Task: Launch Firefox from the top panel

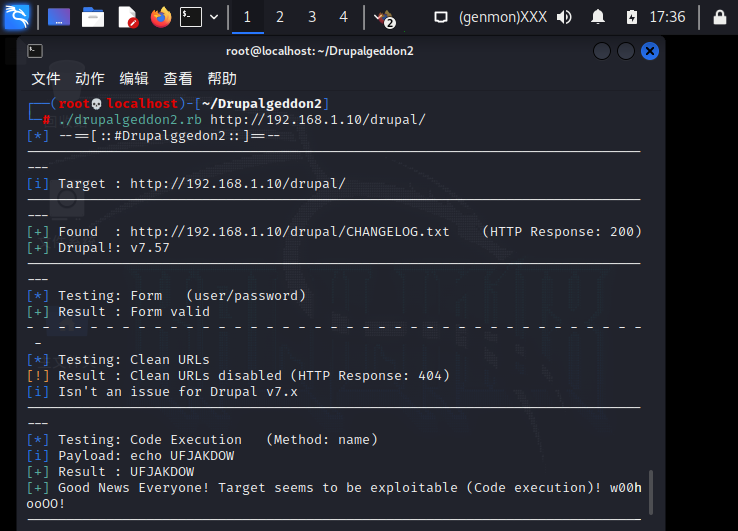Action: click(161, 17)
